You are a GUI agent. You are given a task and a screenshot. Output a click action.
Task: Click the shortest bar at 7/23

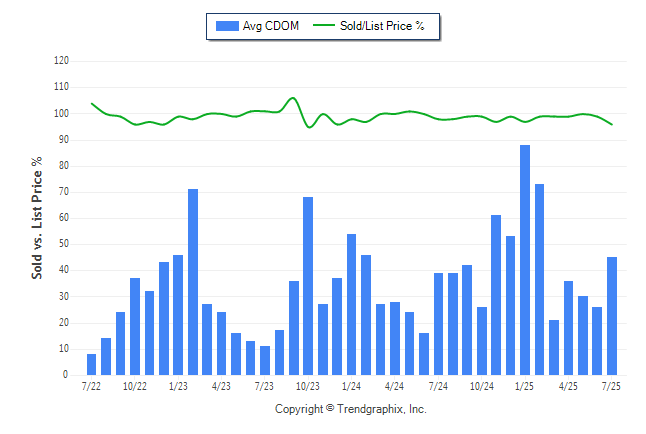pos(265,360)
